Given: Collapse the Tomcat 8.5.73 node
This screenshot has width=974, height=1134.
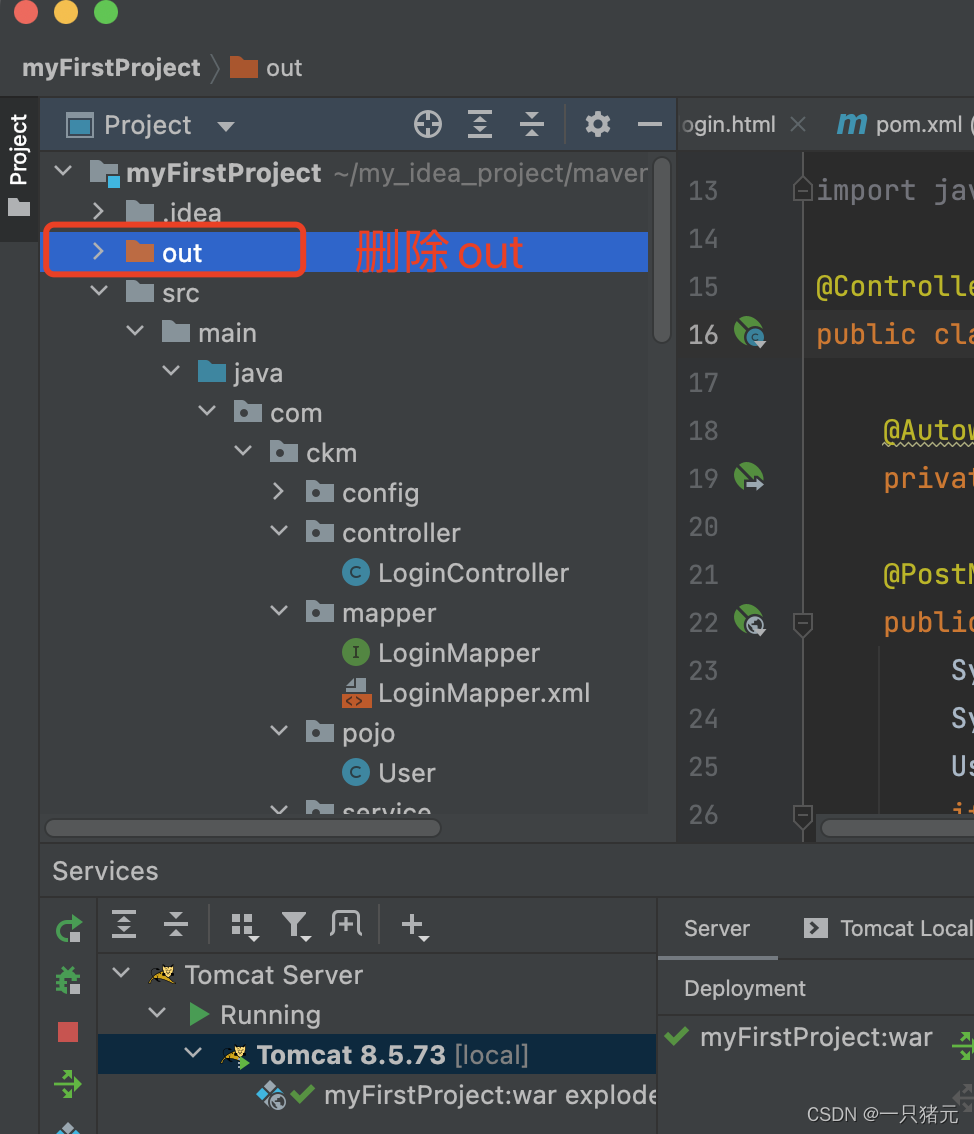Looking at the screenshot, I should point(193,1053).
